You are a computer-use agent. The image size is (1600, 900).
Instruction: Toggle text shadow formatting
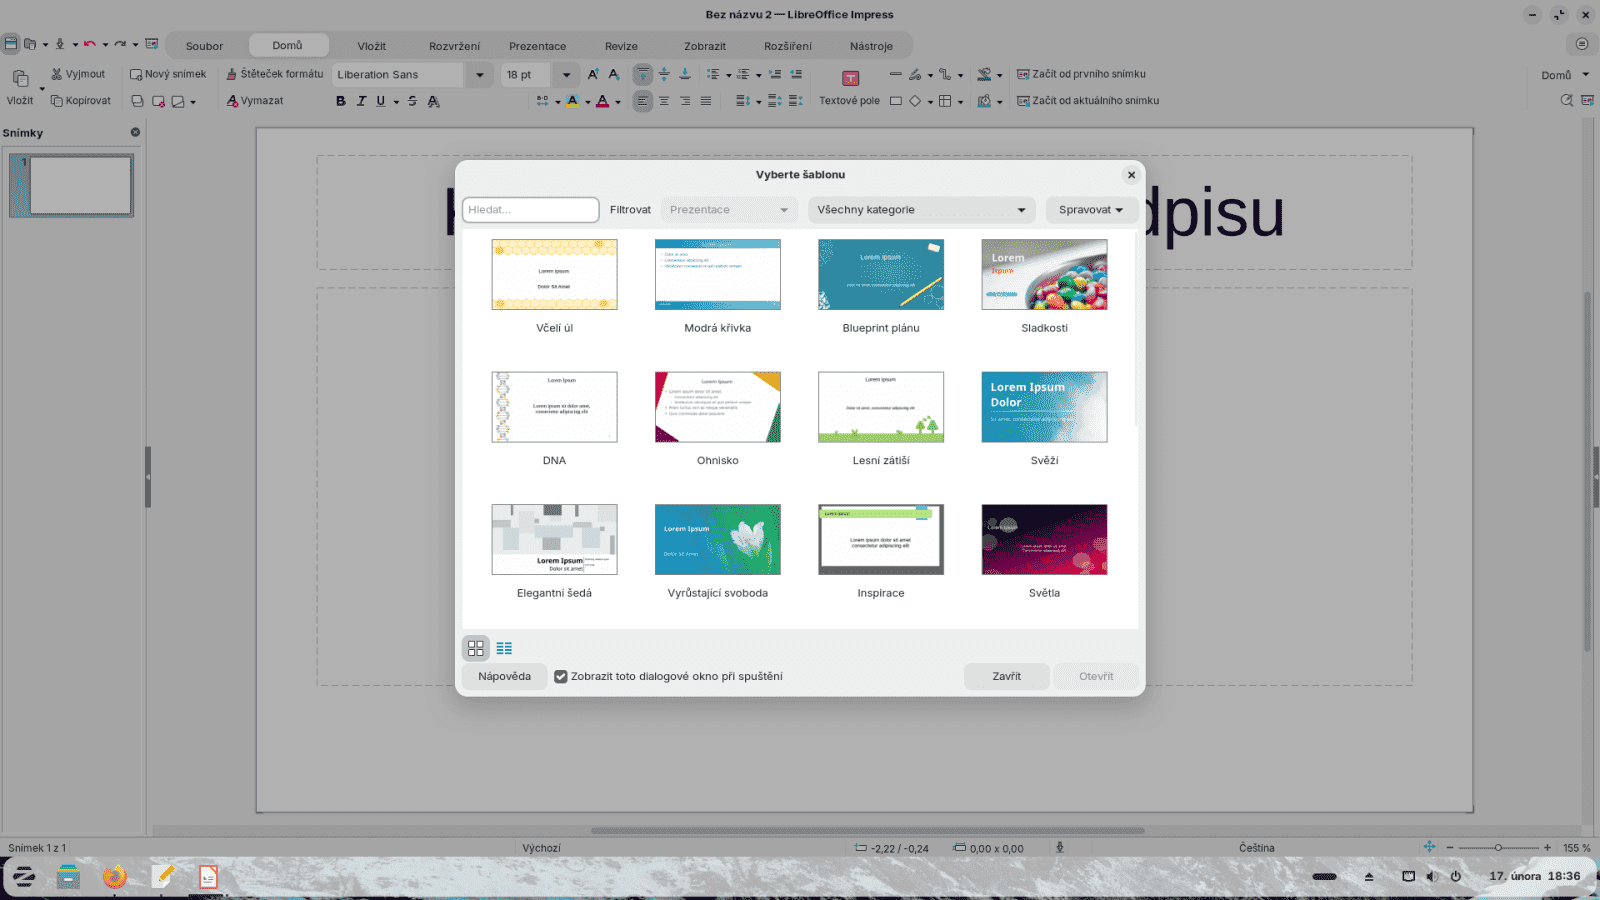click(433, 101)
